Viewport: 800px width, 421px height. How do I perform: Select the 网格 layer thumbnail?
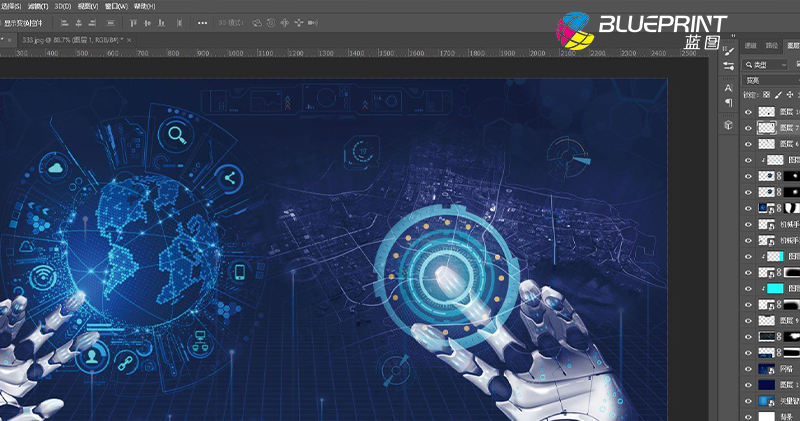(x=767, y=369)
